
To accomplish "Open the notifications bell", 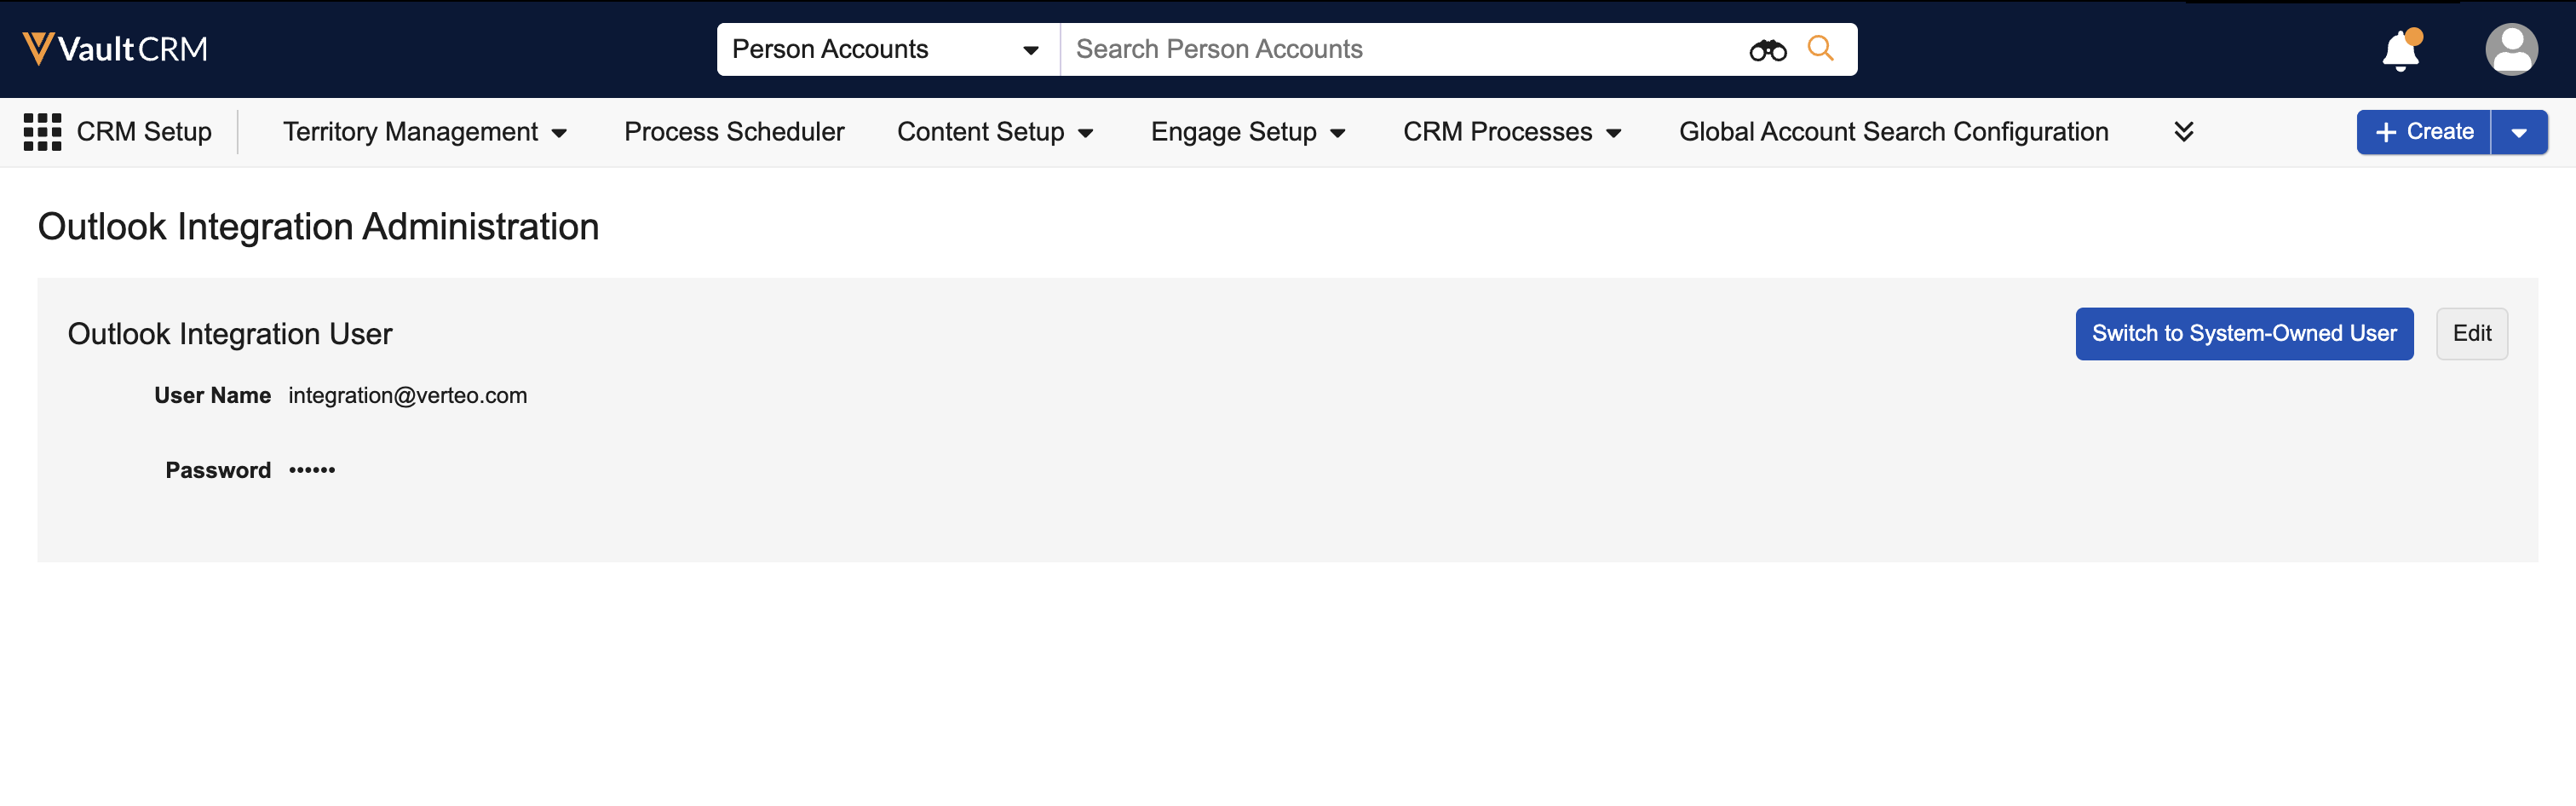I will pyautogui.click(x=2400, y=50).
